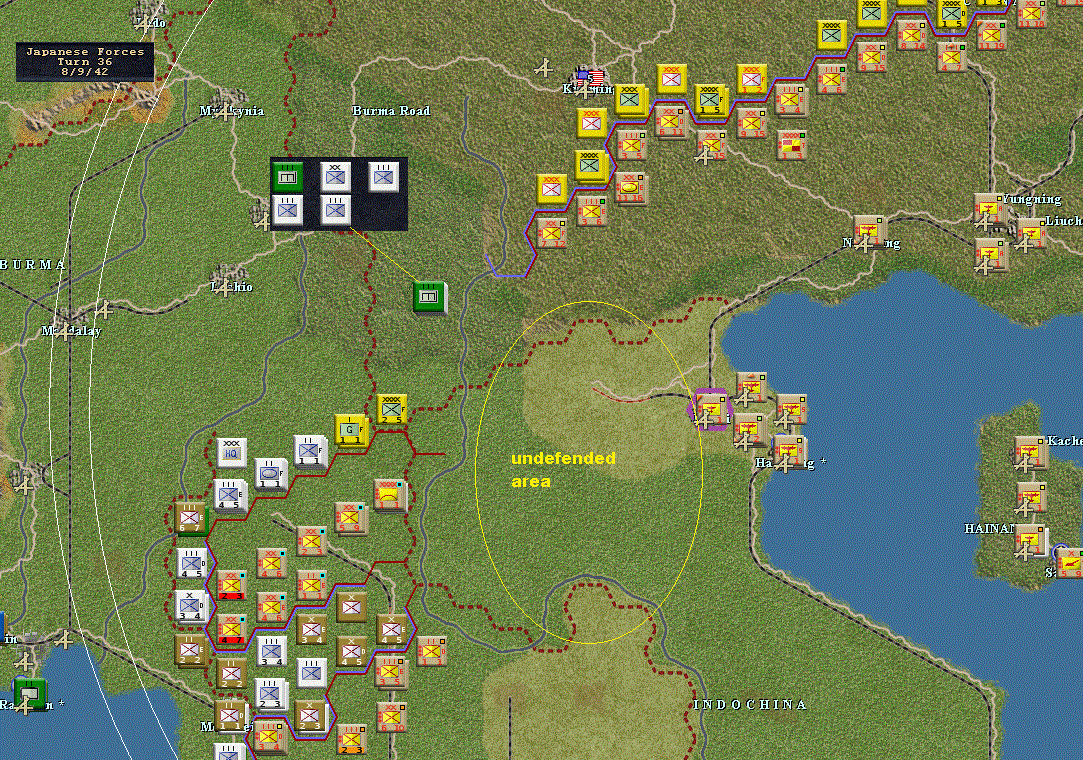Image resolution: width=1083 pixels, height=760 pixels.
Task: Select the brown X brigade counter rated 3-4 E
Action: 312,629
